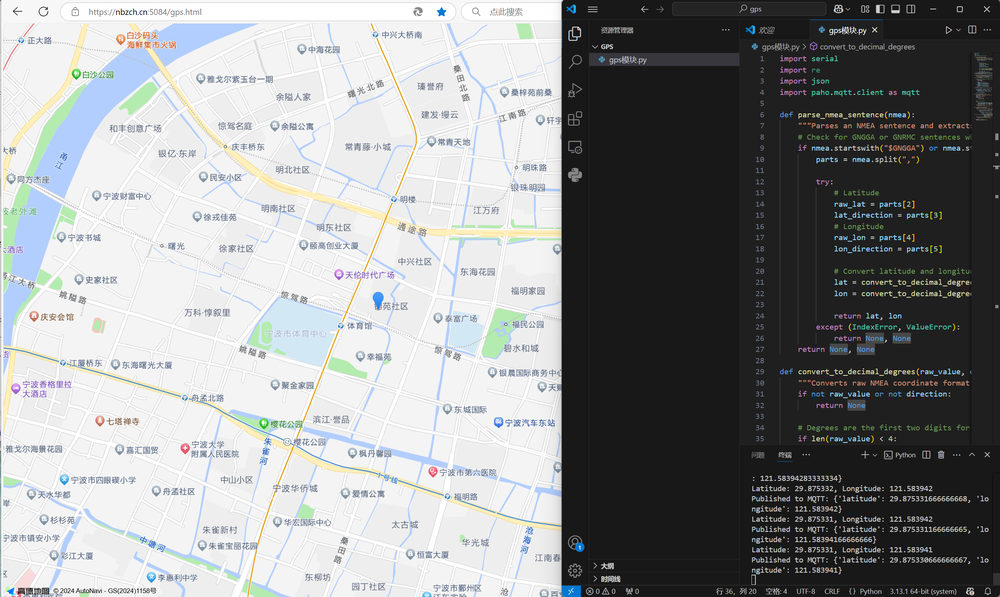The image size is (1000, 597).
Task: Reload the browser page
Action: [43, 11]
